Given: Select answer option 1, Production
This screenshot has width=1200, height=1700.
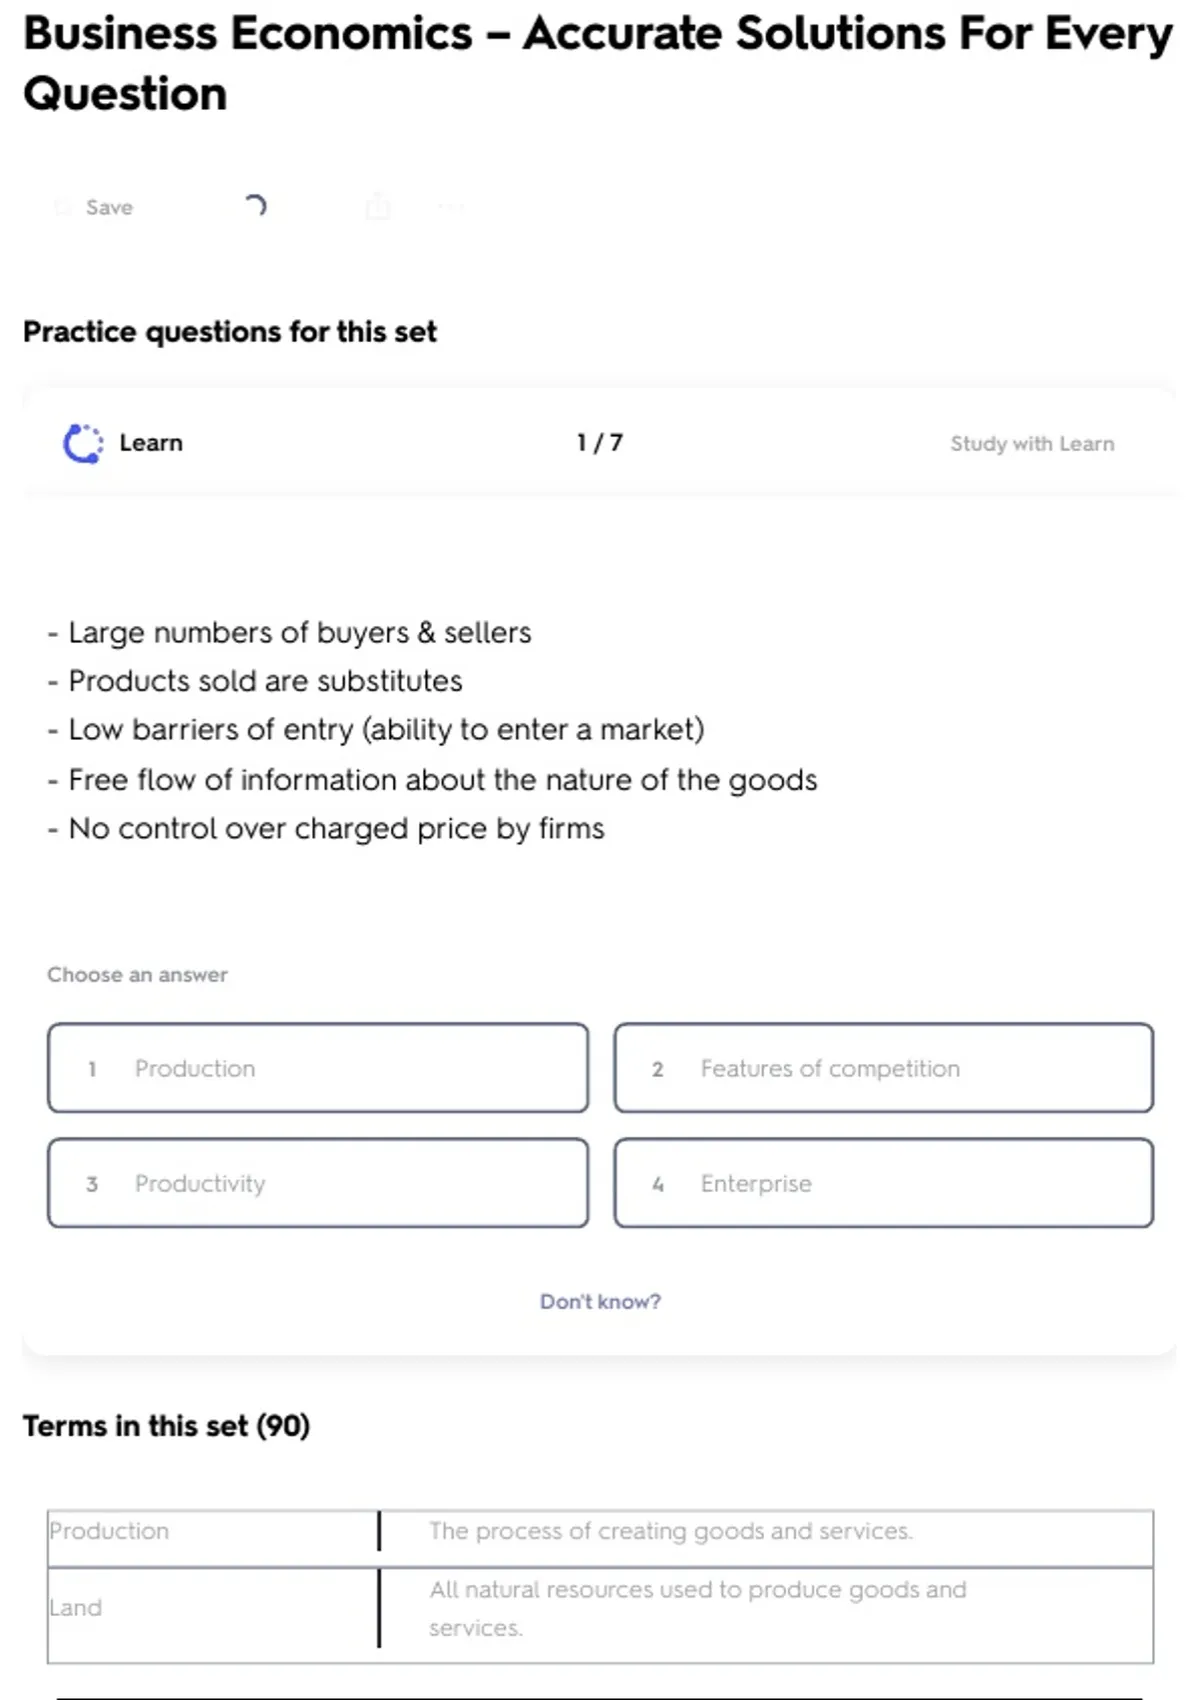Looking at the screenshot, I should [x=318, y=1068].
